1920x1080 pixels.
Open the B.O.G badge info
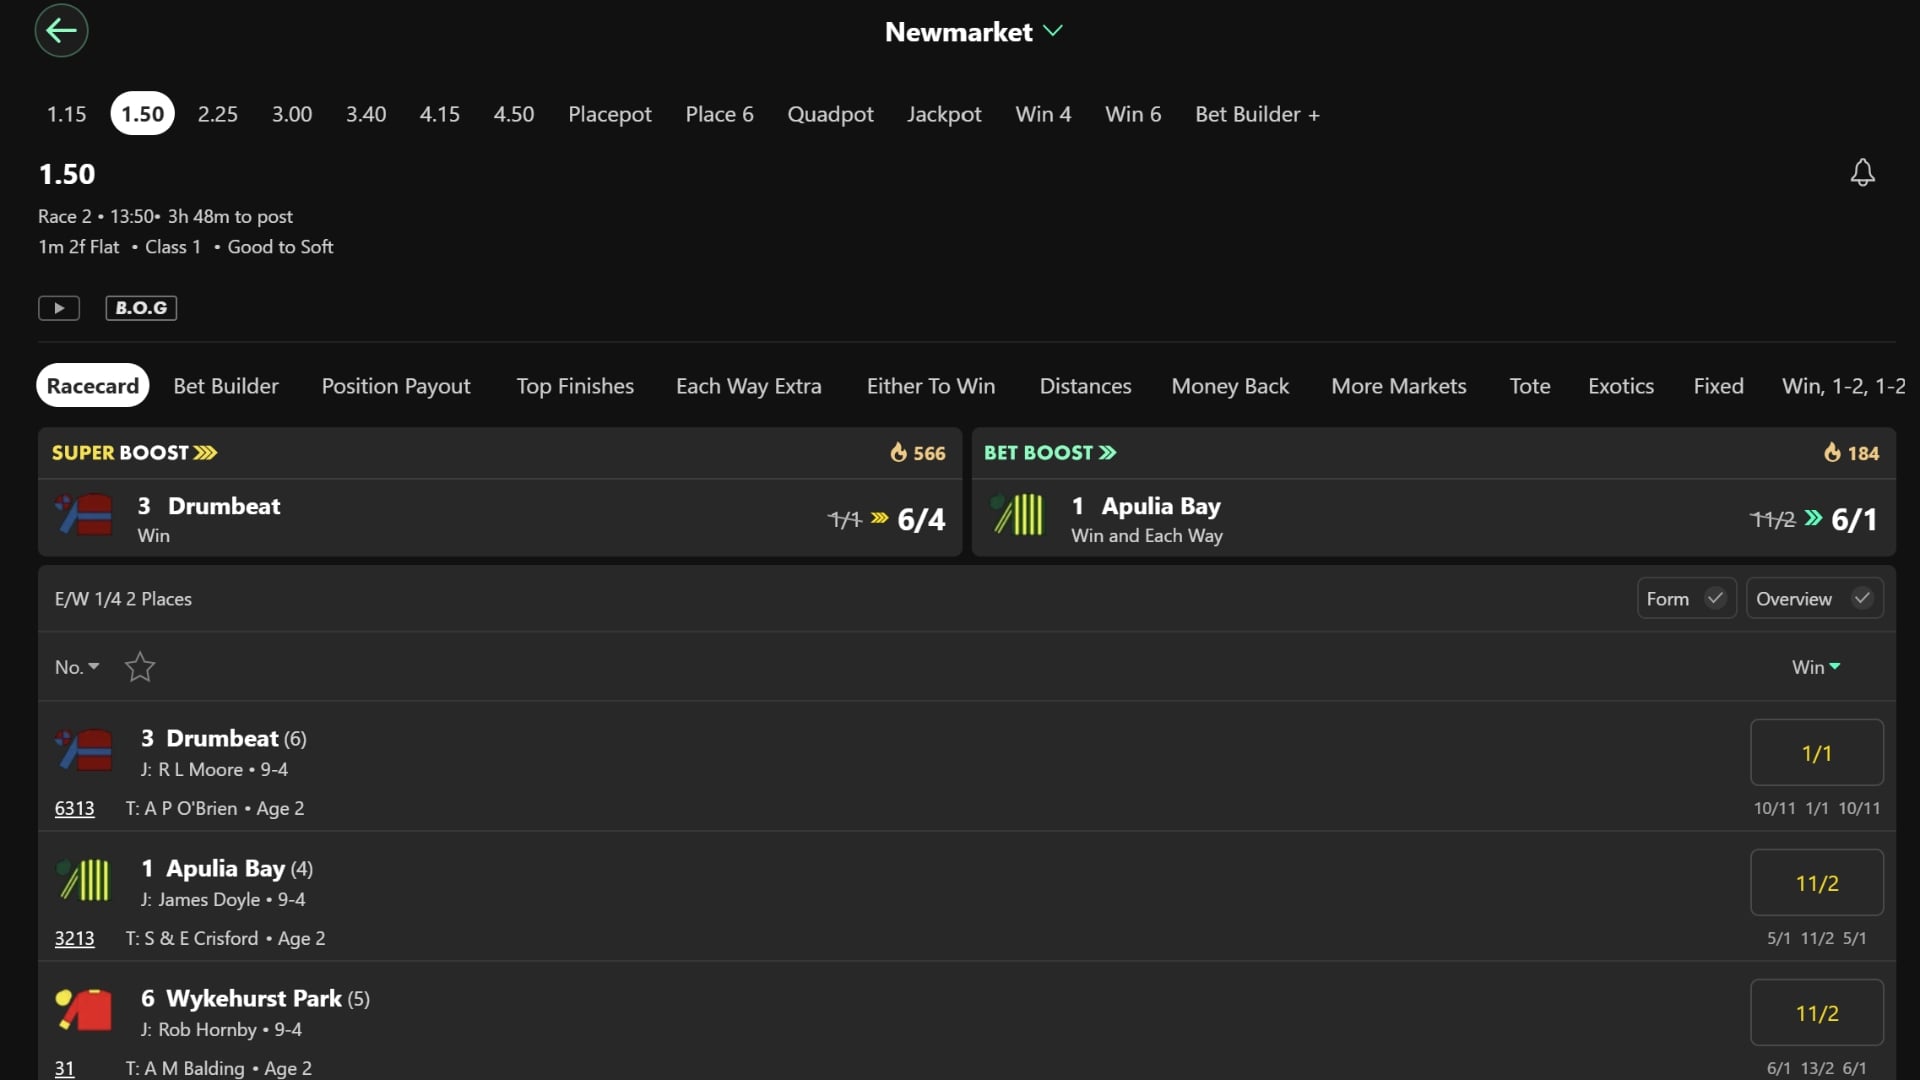tap(141, 308)
